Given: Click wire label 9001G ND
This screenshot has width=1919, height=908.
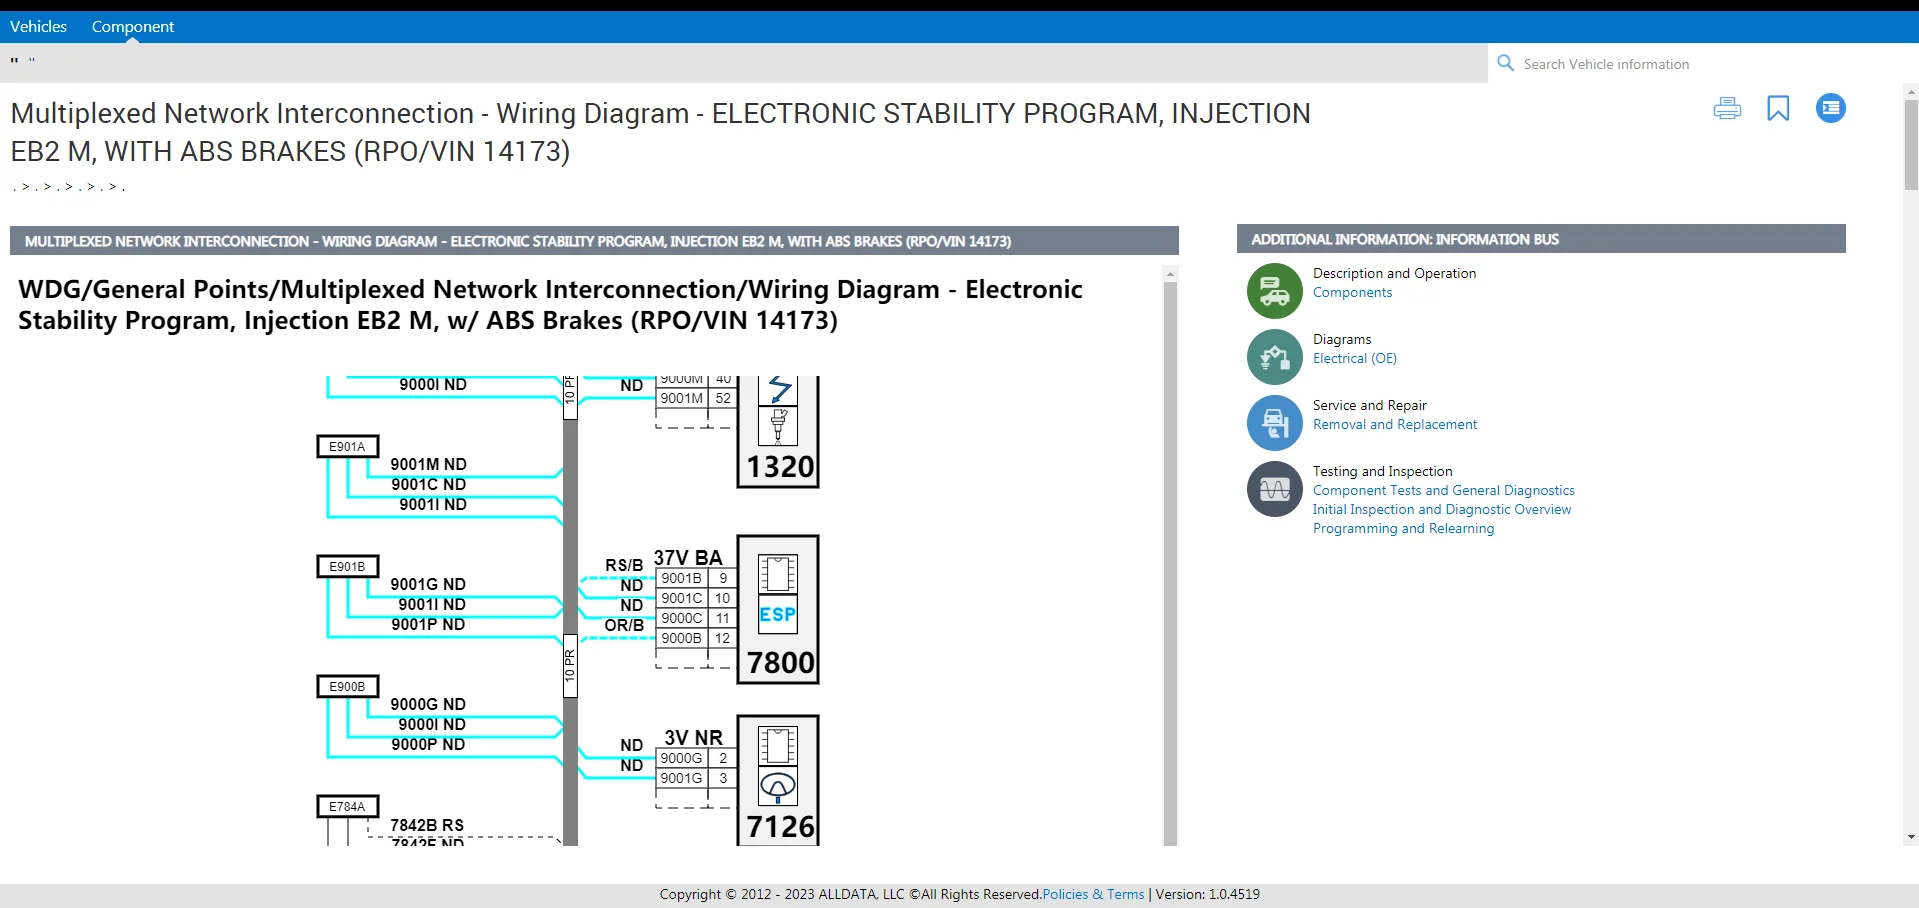Looking at the screenshot, I should coord(428,584).
